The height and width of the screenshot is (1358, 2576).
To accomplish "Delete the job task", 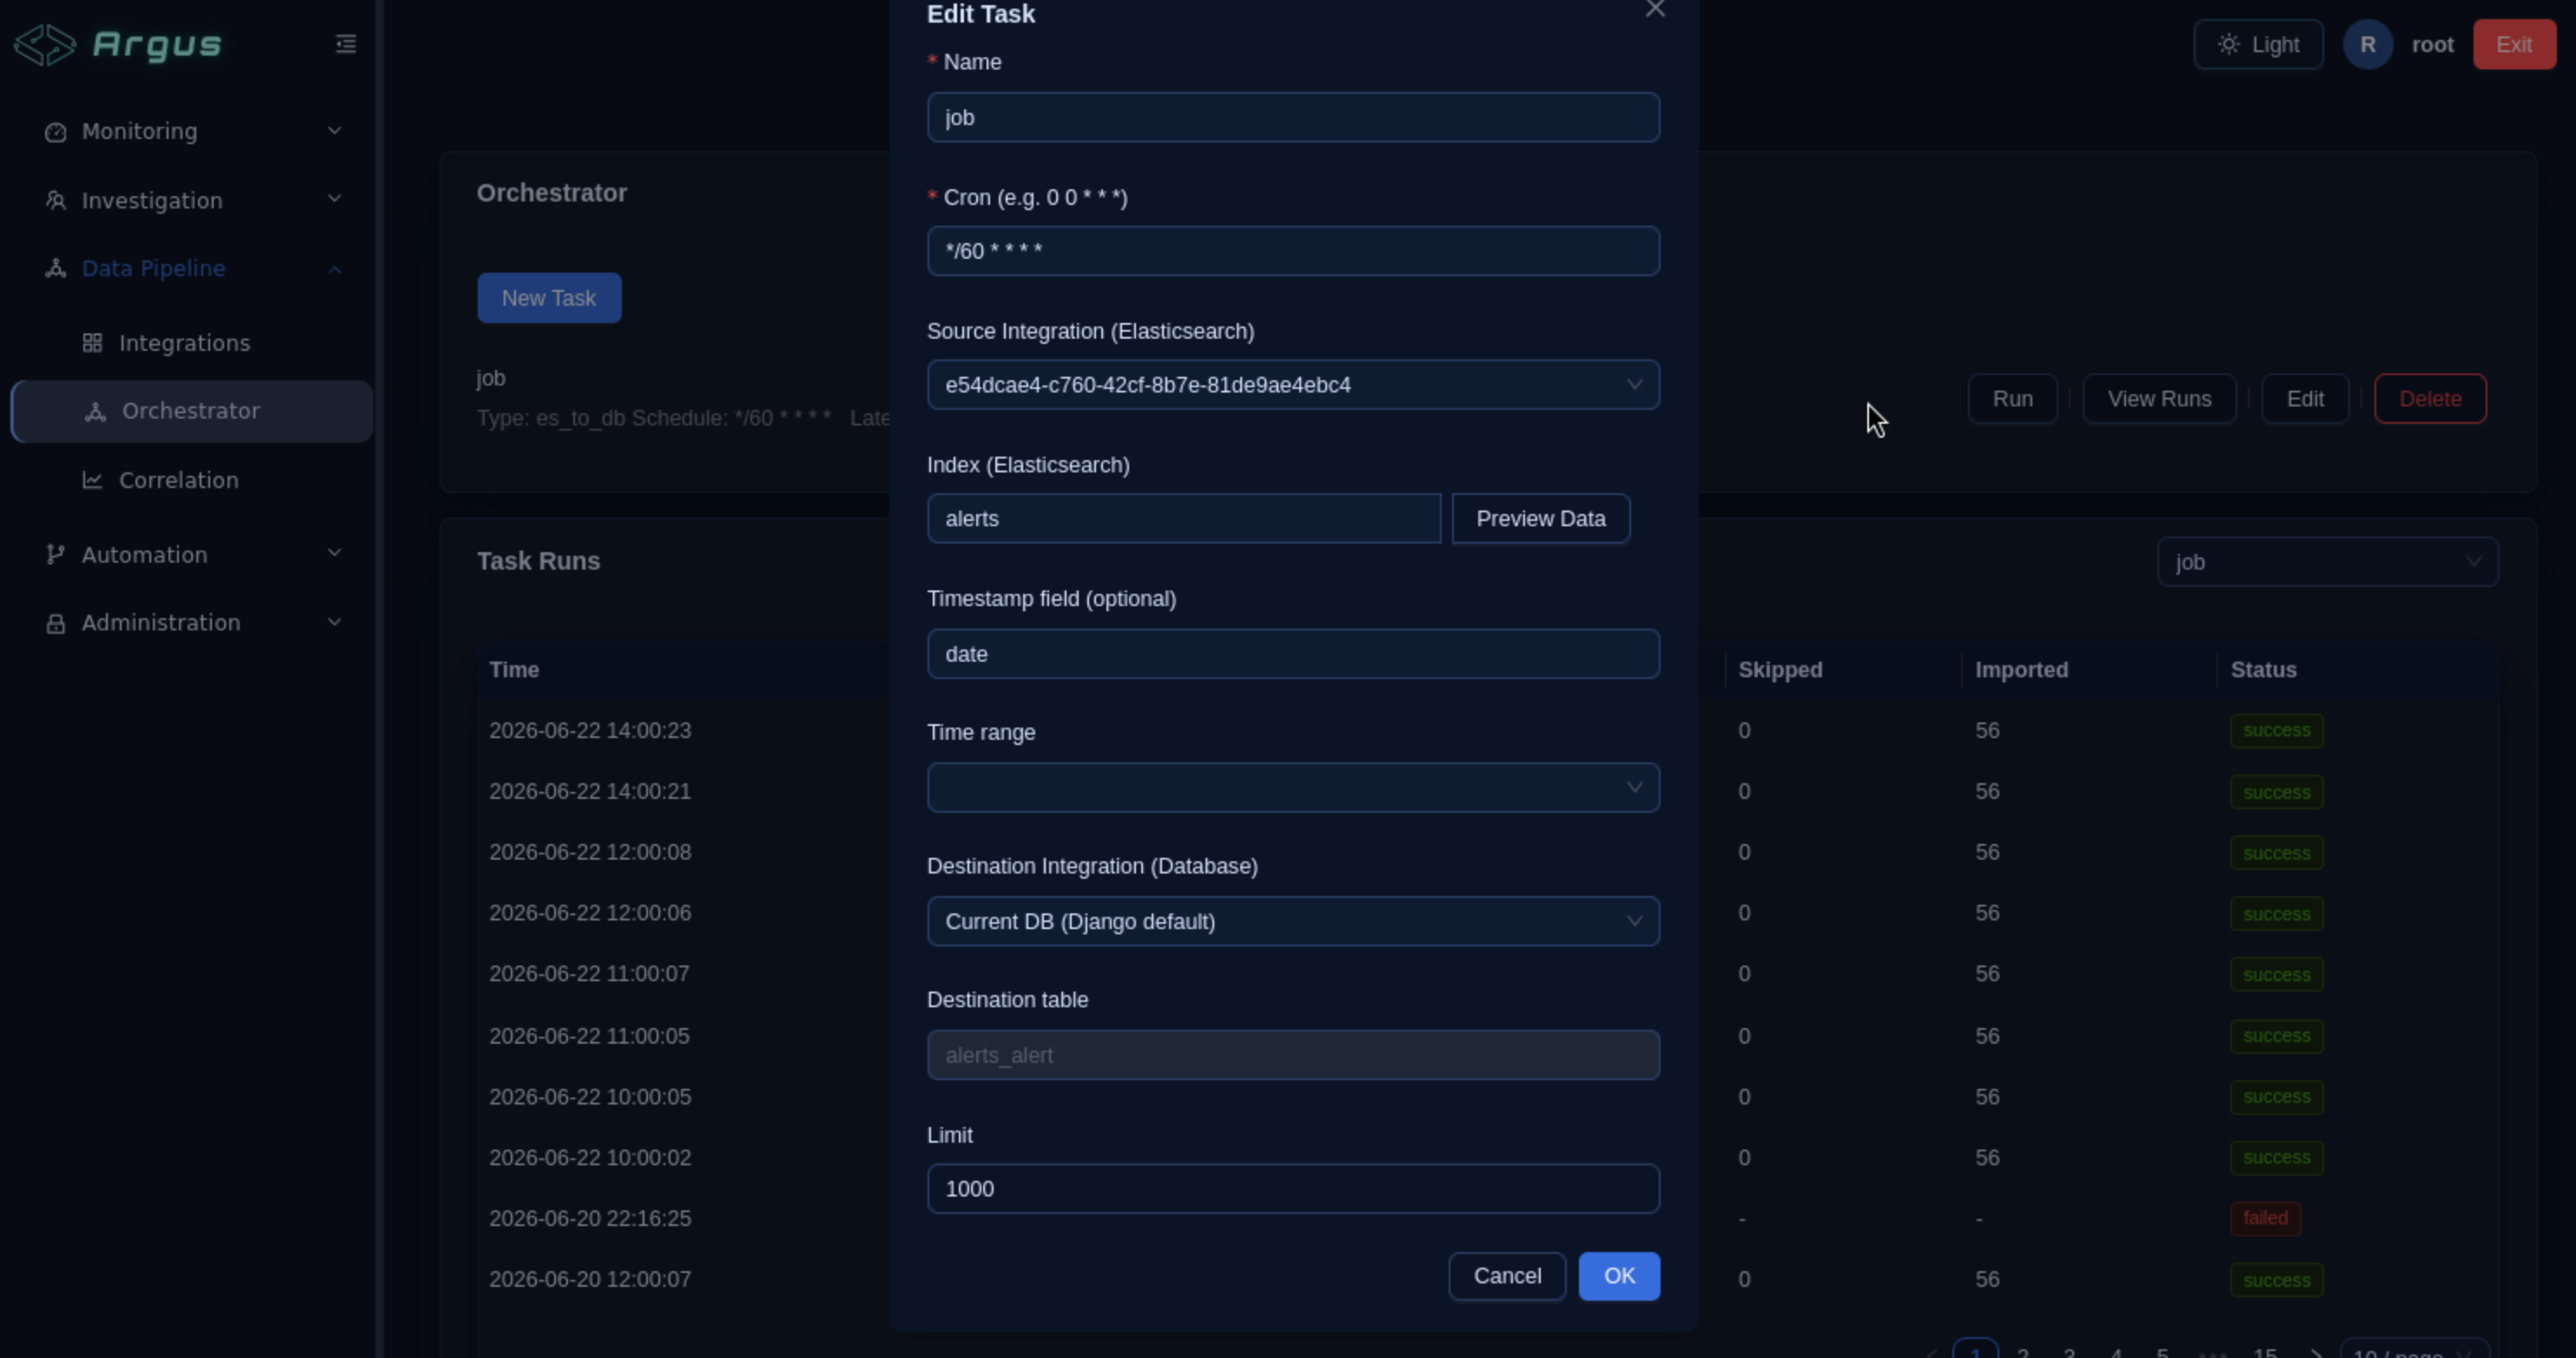I will tap(2430, 399).
